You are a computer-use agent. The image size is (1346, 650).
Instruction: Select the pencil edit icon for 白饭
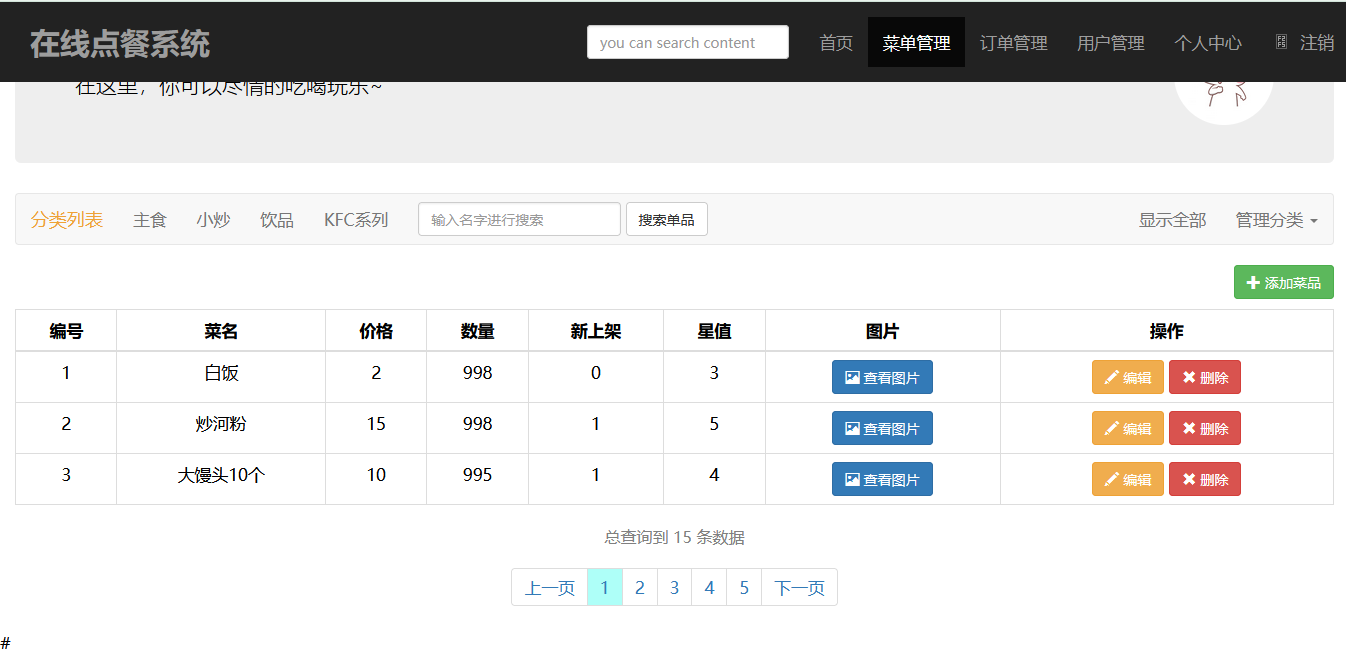pyautogui.click(x=1112, y=377)
